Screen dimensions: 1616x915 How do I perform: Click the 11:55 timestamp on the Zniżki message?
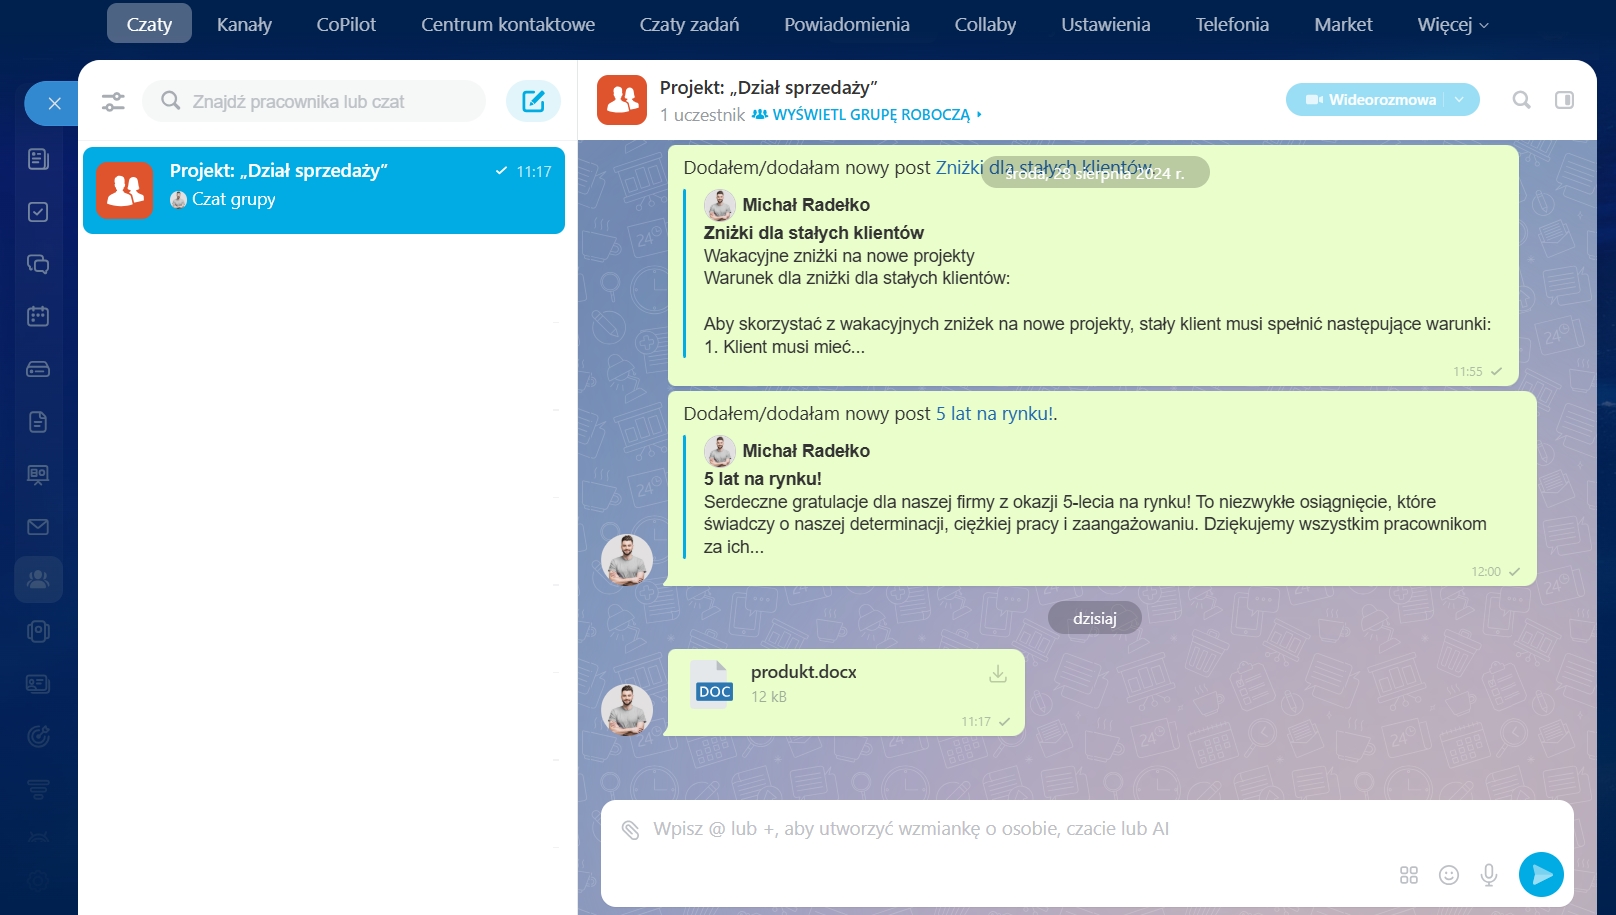coord(1468,372)
